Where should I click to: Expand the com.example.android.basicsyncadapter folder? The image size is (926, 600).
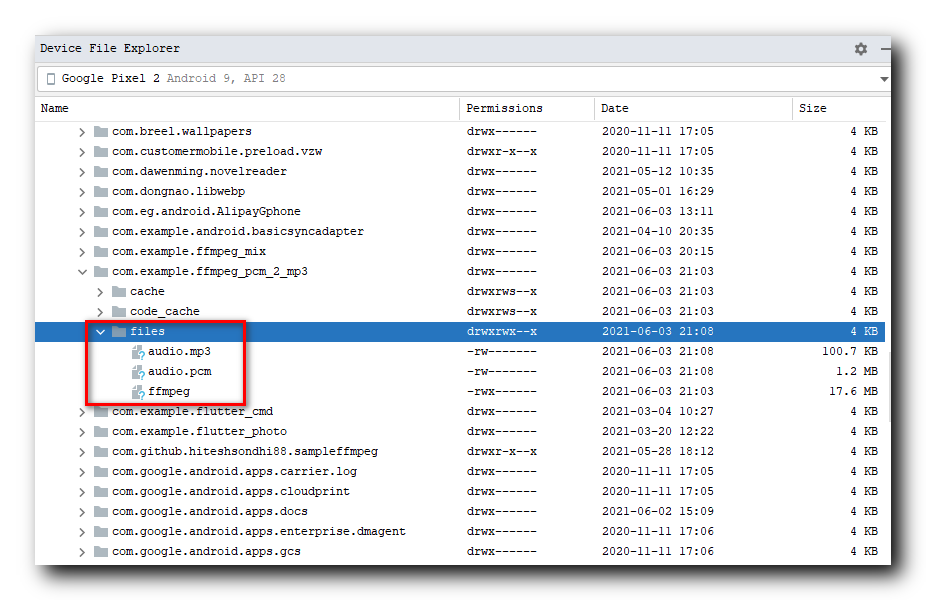(82, 232)
